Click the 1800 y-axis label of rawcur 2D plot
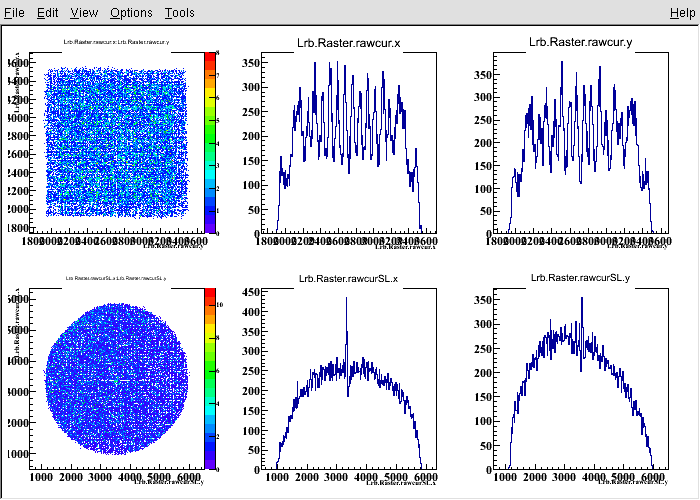The image size is (700, 500). click(x=19, y=228)
